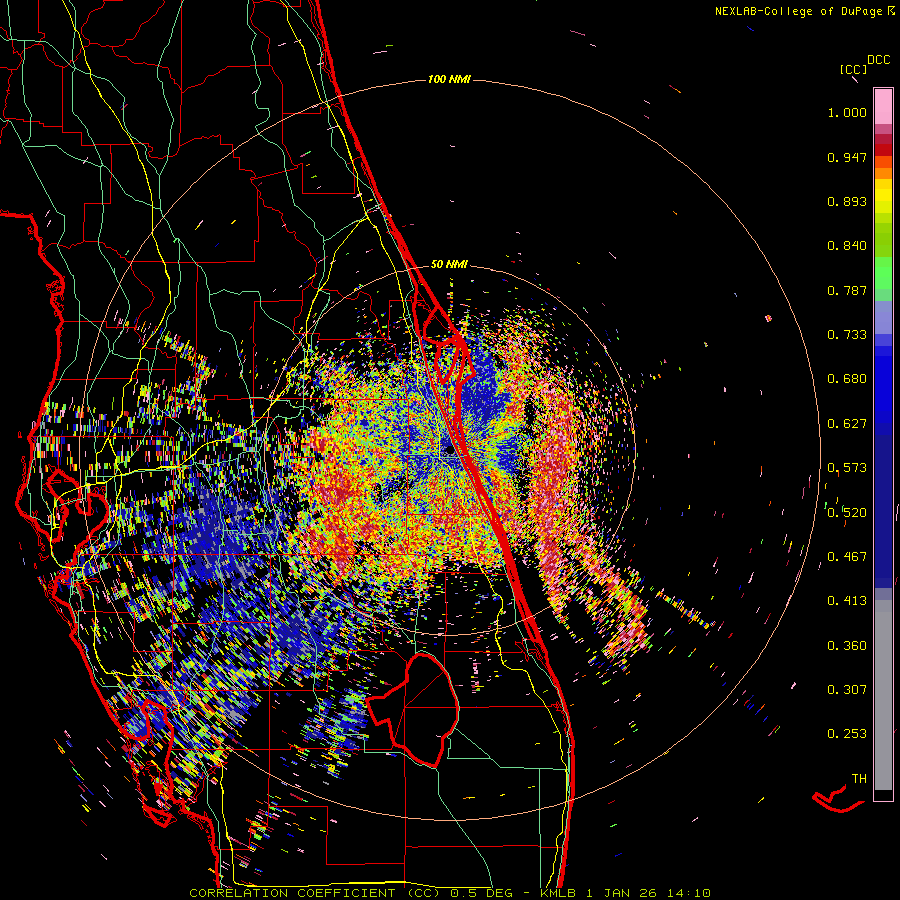Click the 1 JAN 26 date text
Image resolution: width=900 pixels, height=900 pixels.
point(621,893)
